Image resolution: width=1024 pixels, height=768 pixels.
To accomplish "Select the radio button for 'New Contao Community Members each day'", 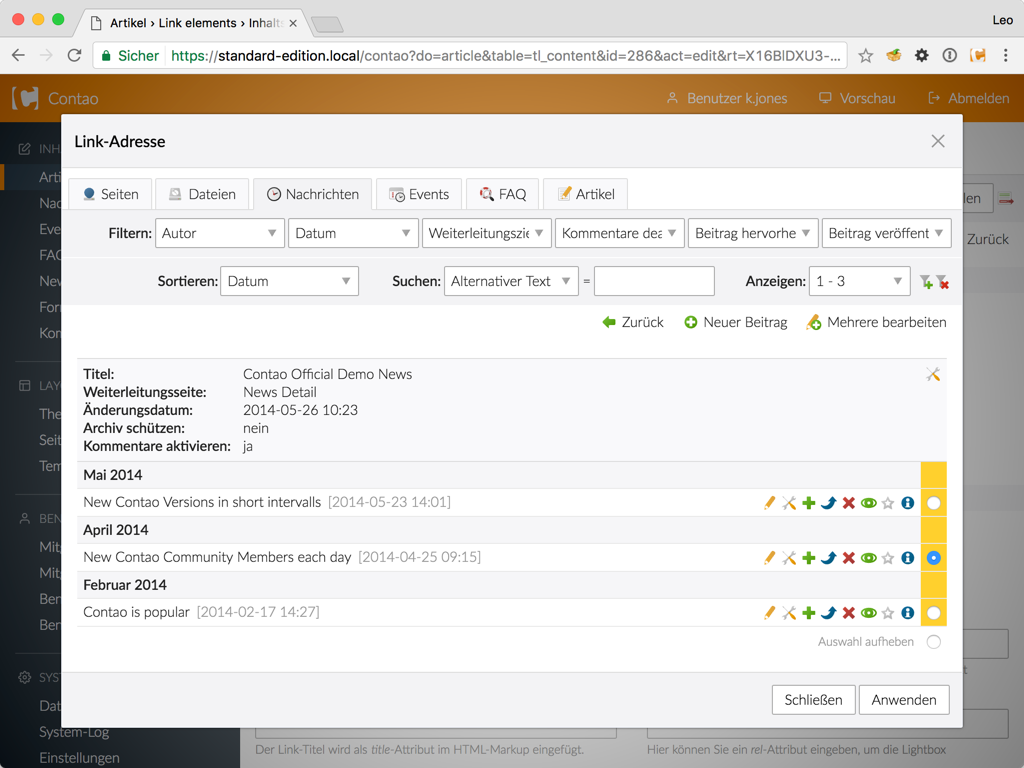I will [934, 558].
